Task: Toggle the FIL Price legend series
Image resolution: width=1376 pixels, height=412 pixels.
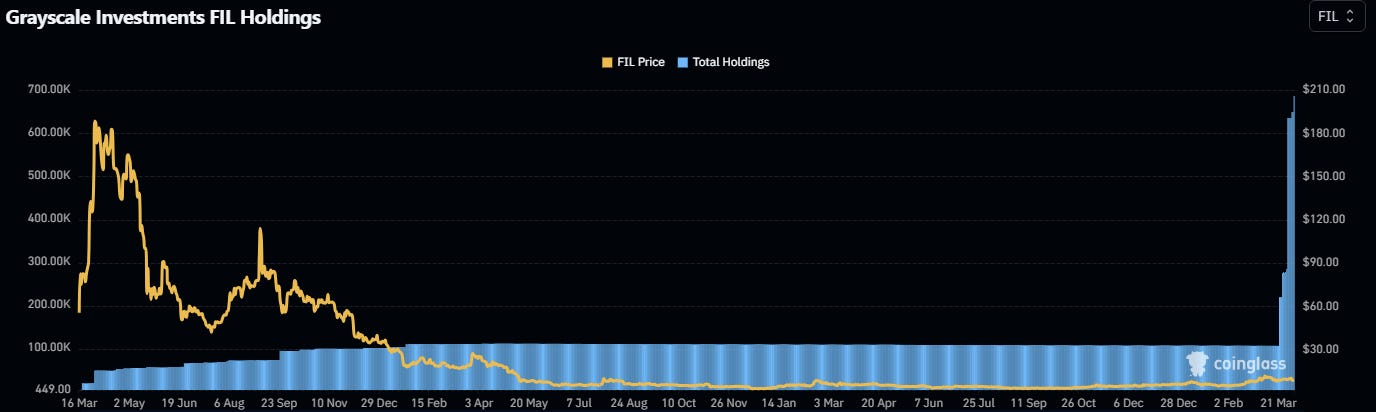Action: (632, 62)
